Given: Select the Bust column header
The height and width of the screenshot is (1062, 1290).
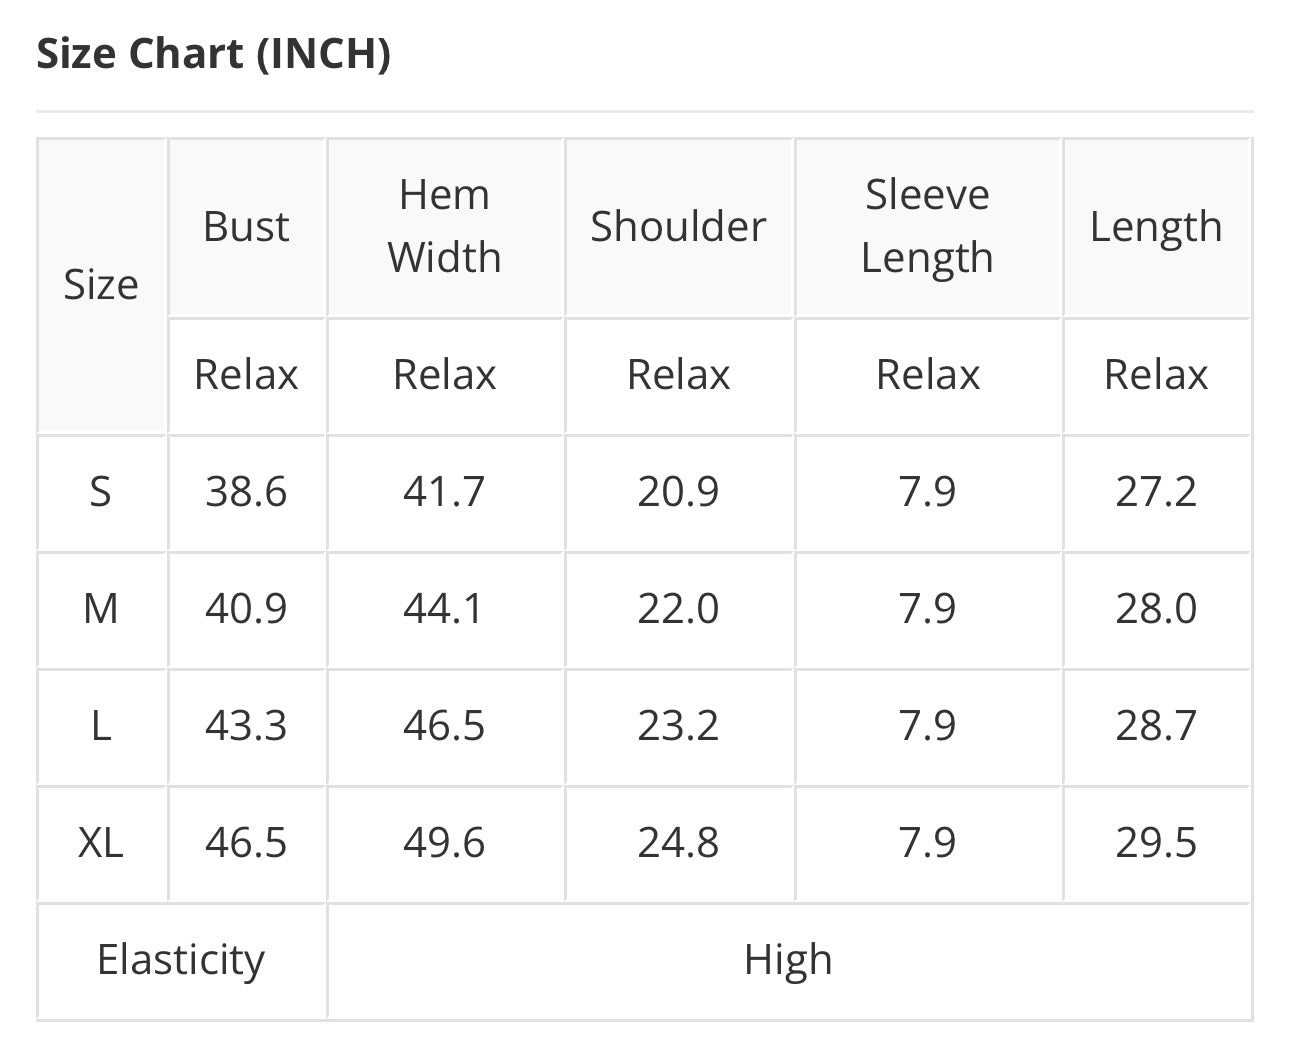Looking at the screenshot, I should [x=246, y=227].
